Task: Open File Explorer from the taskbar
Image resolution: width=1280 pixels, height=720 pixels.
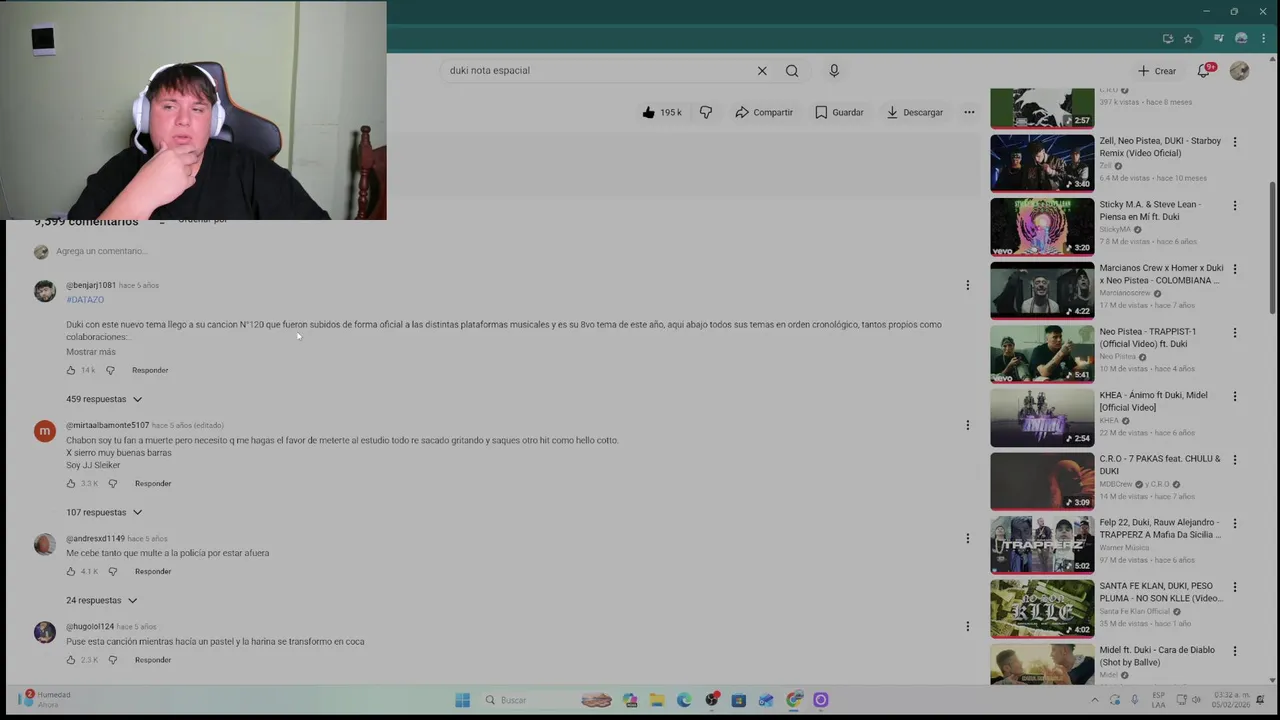Action: (657, 700)
